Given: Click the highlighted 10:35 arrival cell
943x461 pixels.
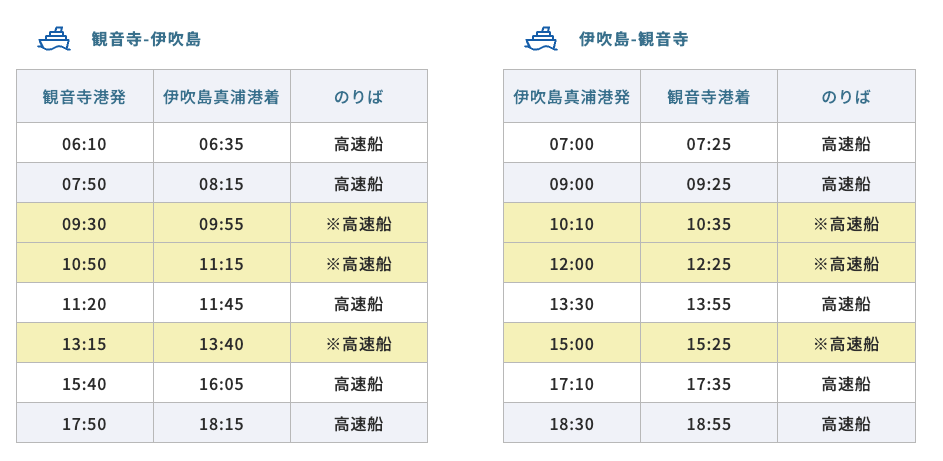Looking at the screenshot, I should [x=709, y=223].
